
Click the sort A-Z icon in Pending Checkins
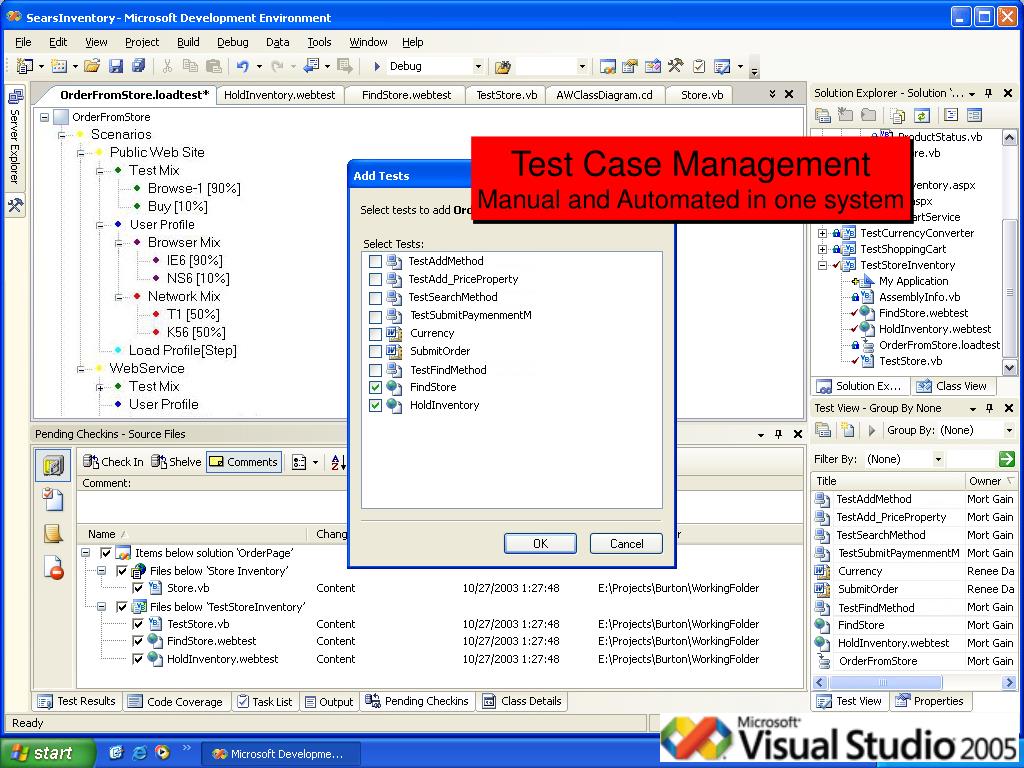click(338, 462)
